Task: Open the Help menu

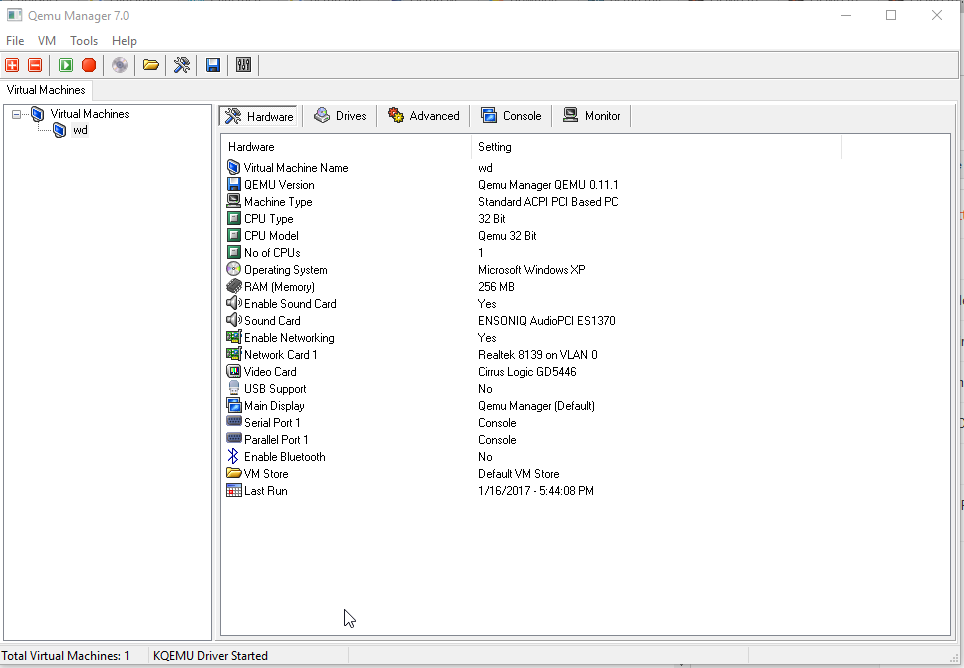Action: coord(124,41)
